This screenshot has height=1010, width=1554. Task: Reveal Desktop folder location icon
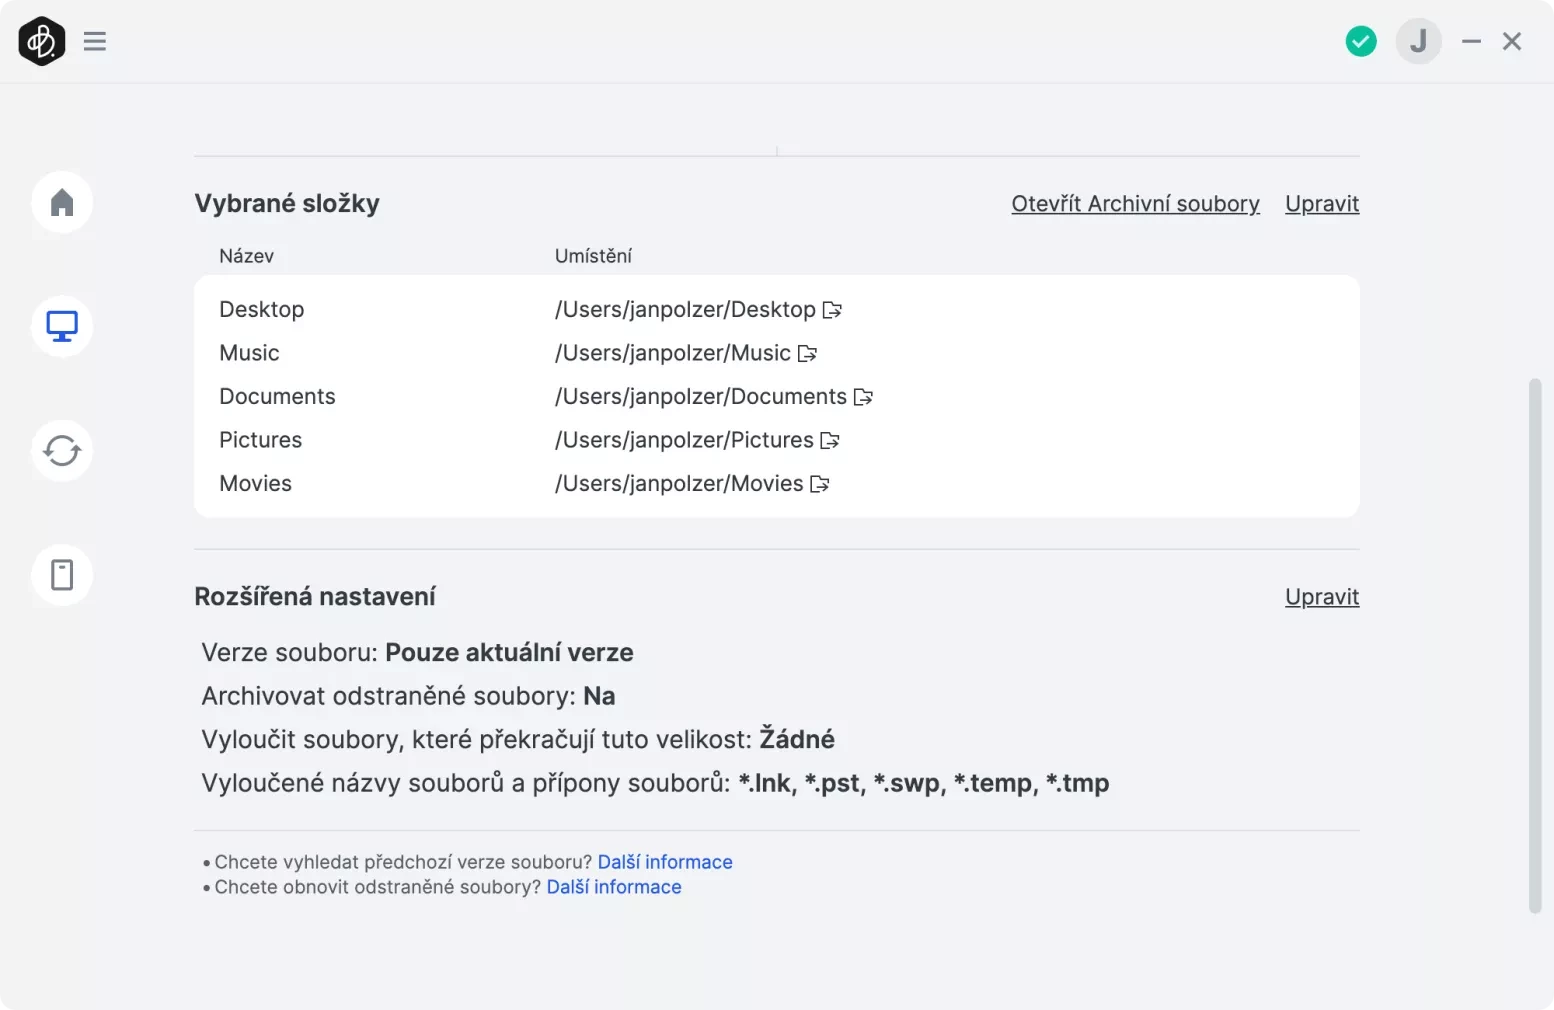[x=832, y=310]
